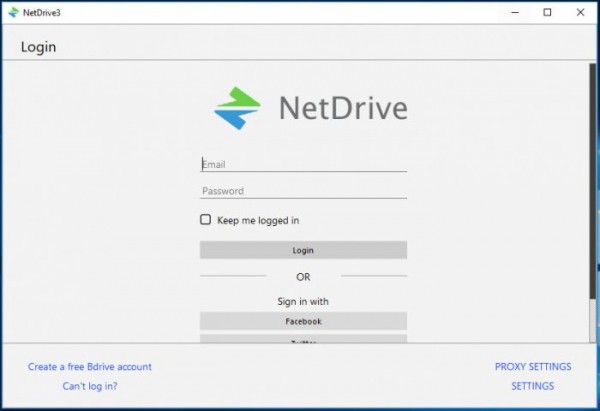Click the Login button
The width and height of the screenshot is (600, 411).
coord(303,250)
